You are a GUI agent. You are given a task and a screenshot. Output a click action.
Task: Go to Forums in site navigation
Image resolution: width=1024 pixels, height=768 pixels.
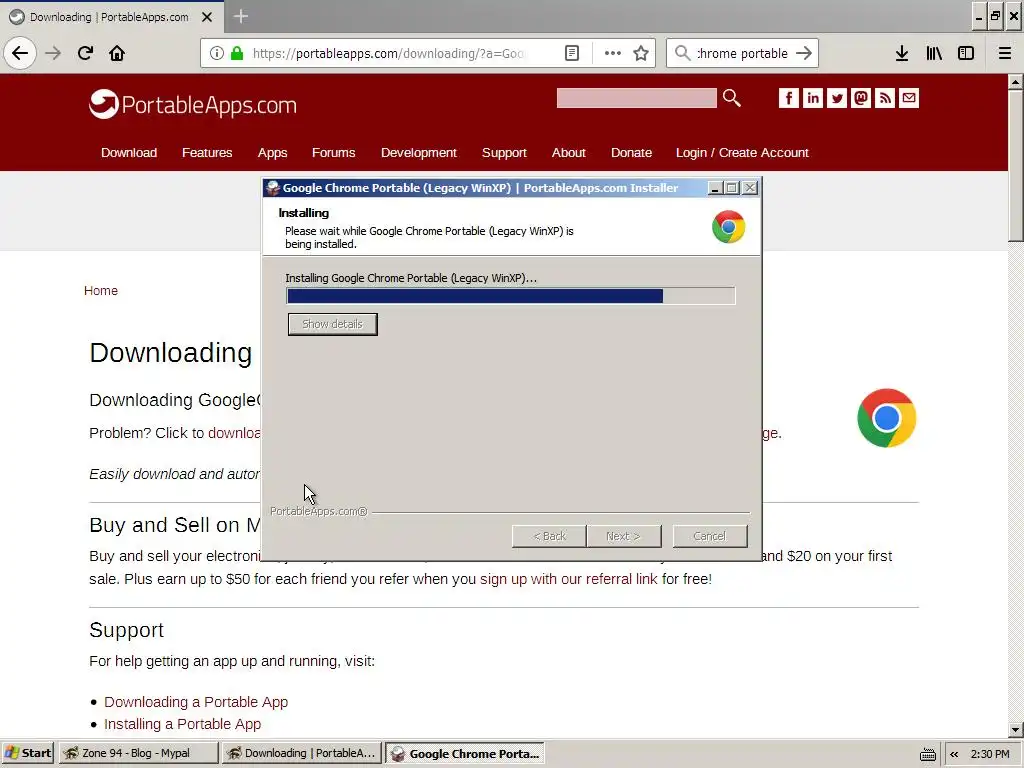(x=333, y=152)
